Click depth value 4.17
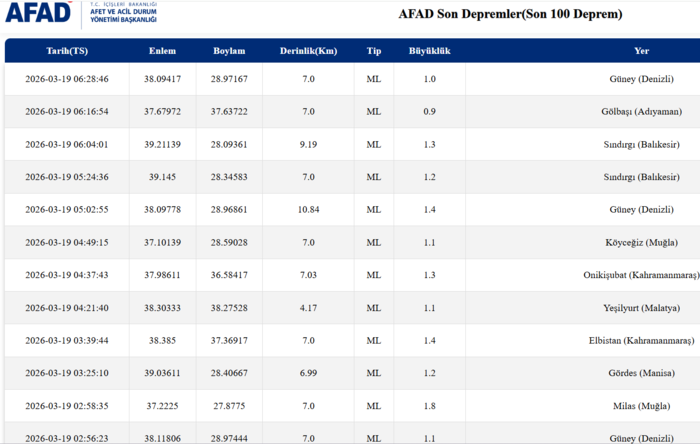This screenshot has width=700, height=444. (308, 308)
